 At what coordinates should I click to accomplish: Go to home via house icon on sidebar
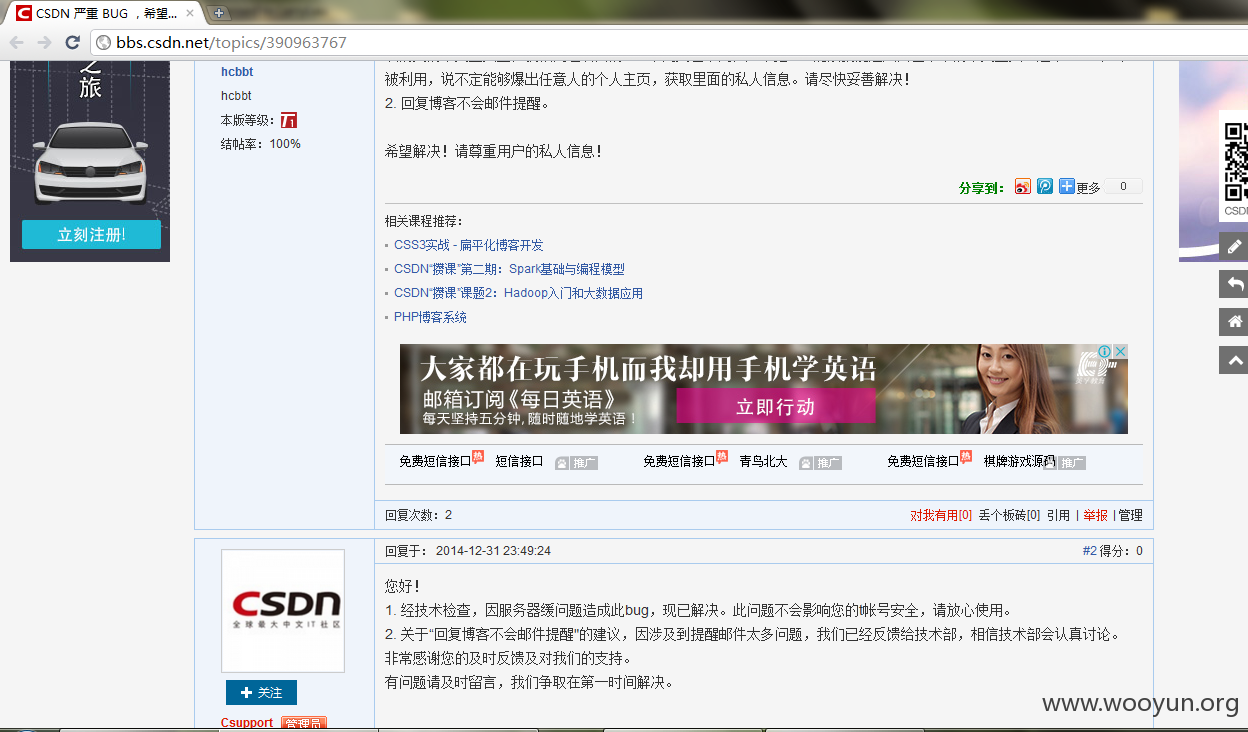(1234, 322)
